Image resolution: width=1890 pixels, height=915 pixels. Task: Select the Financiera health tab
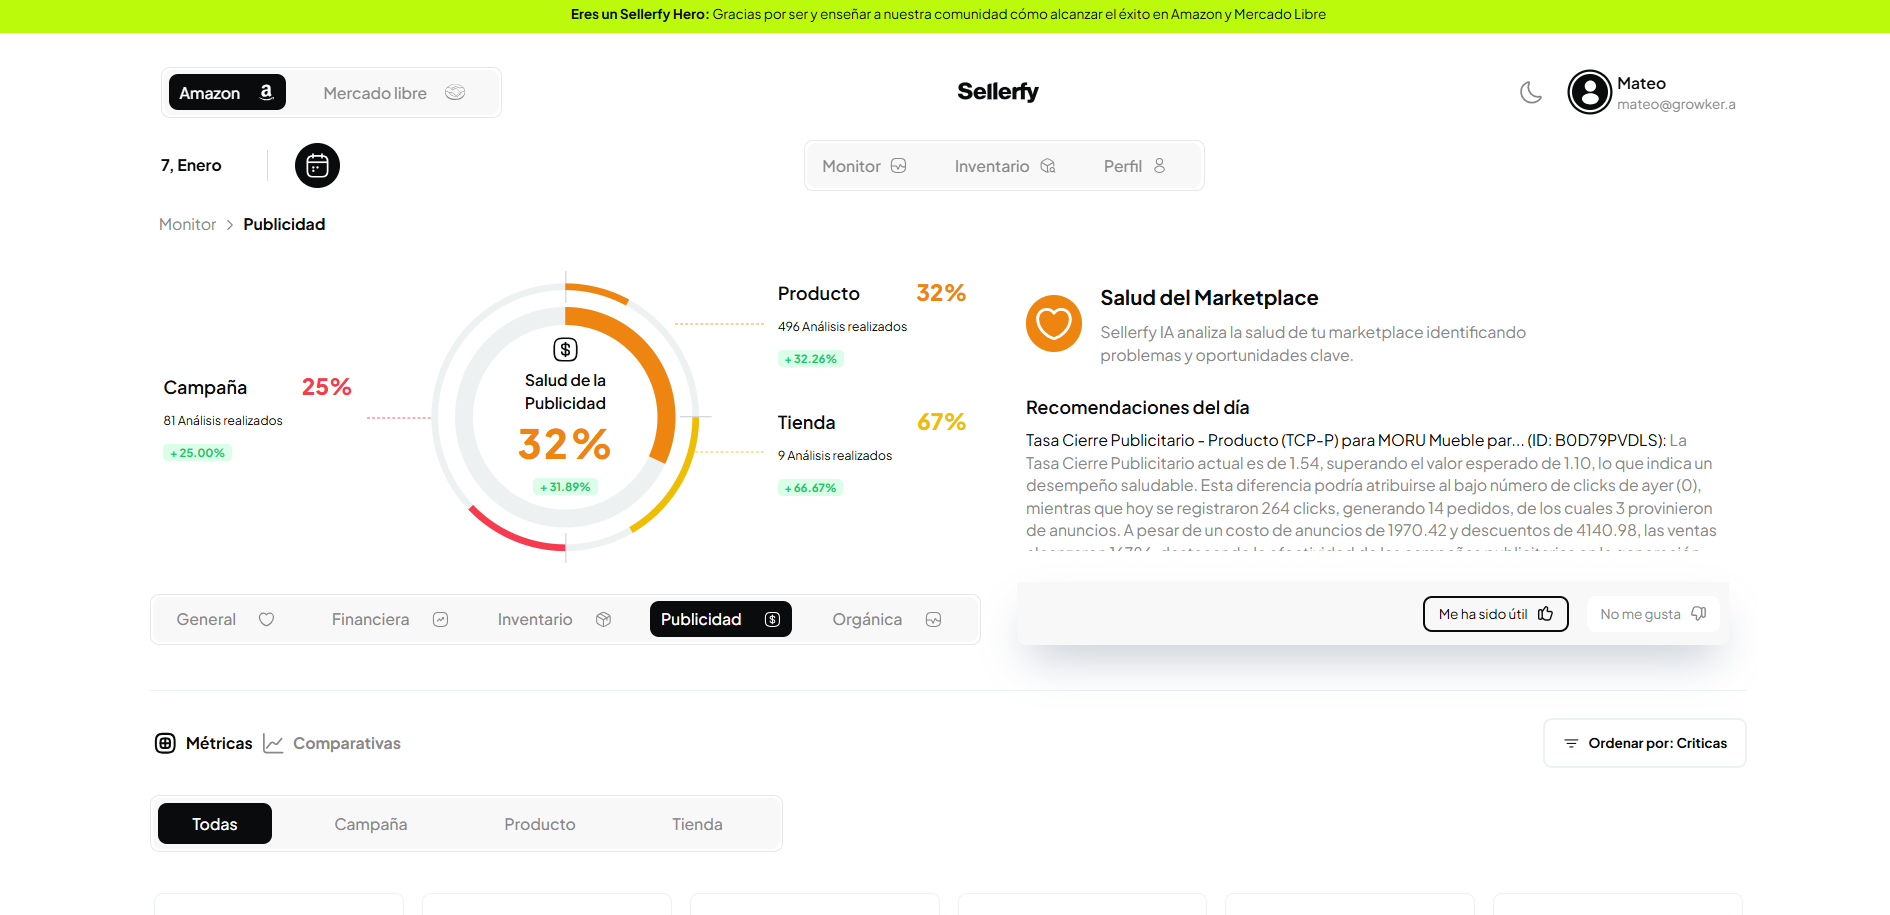pyautogui.click(x=390, y=619)
